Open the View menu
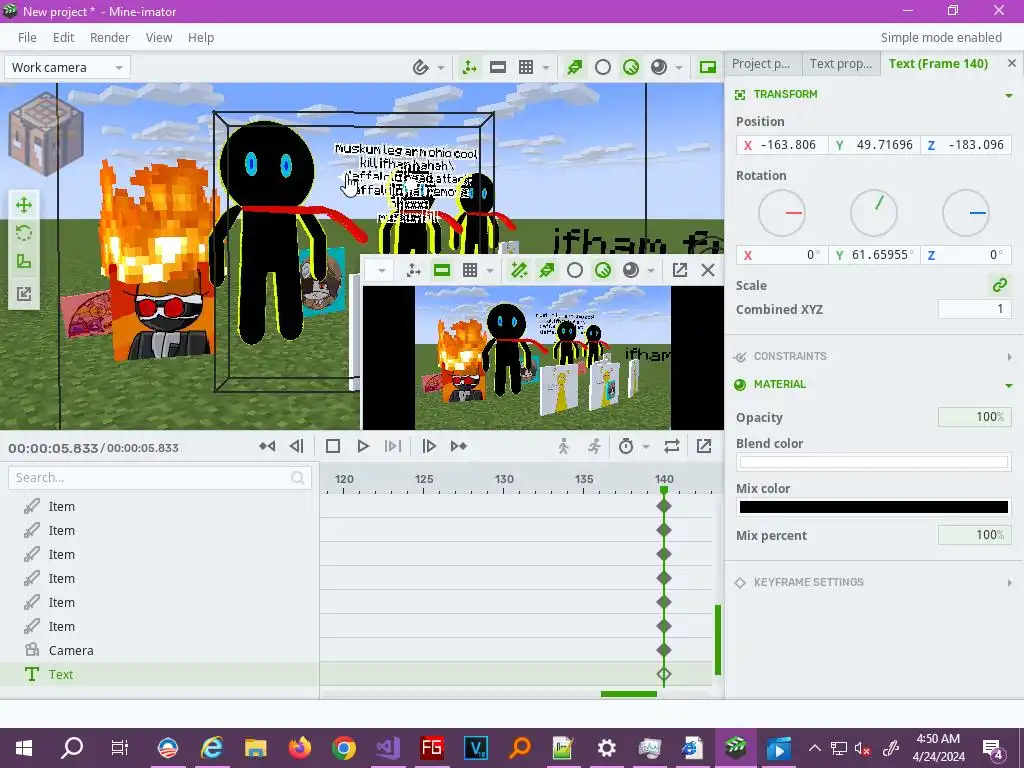The height and width of the screenshot is (768, 1024). click(159, 37)
